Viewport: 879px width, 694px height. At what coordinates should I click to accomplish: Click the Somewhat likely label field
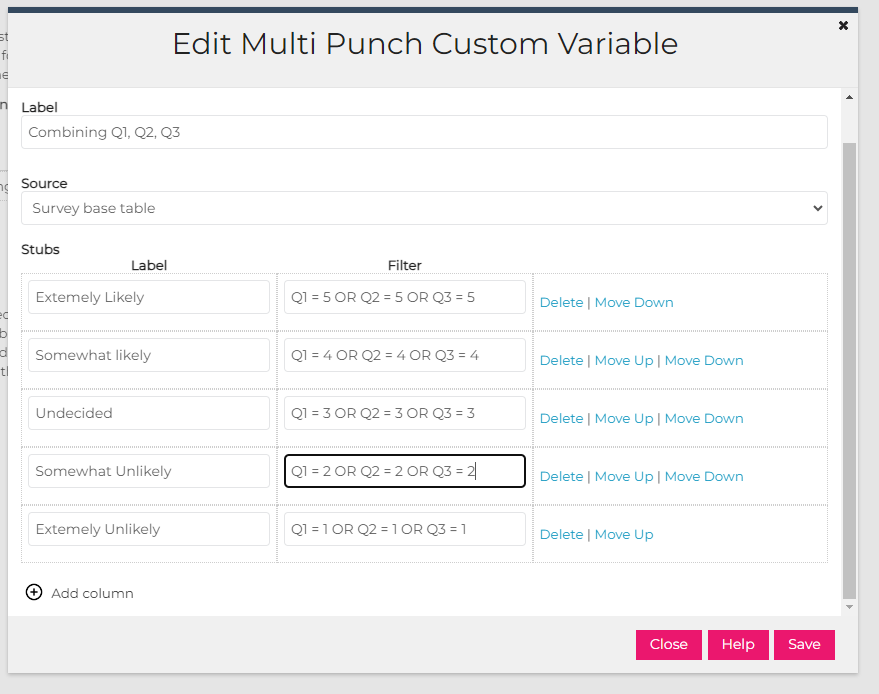(149, 355)
